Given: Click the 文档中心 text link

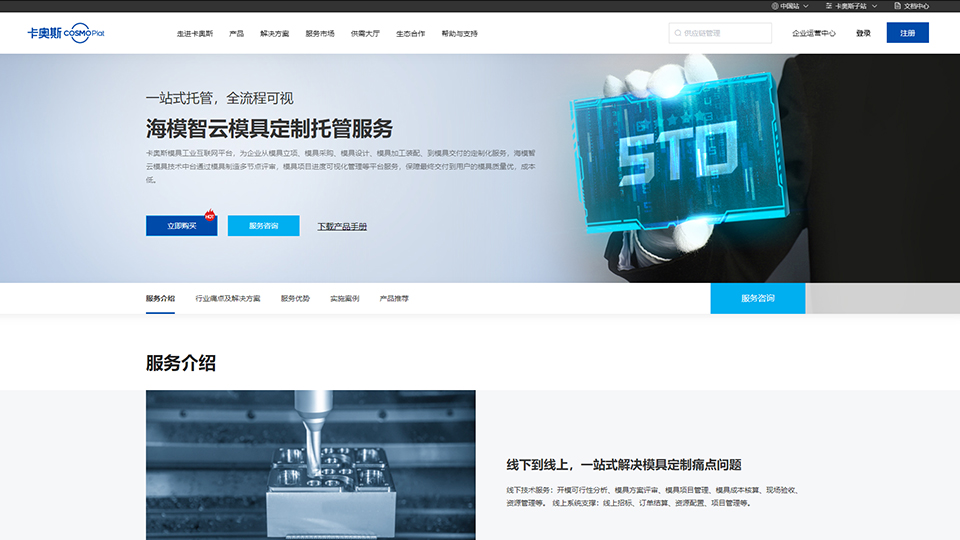Looking at the screenshot, I should 917,6.
